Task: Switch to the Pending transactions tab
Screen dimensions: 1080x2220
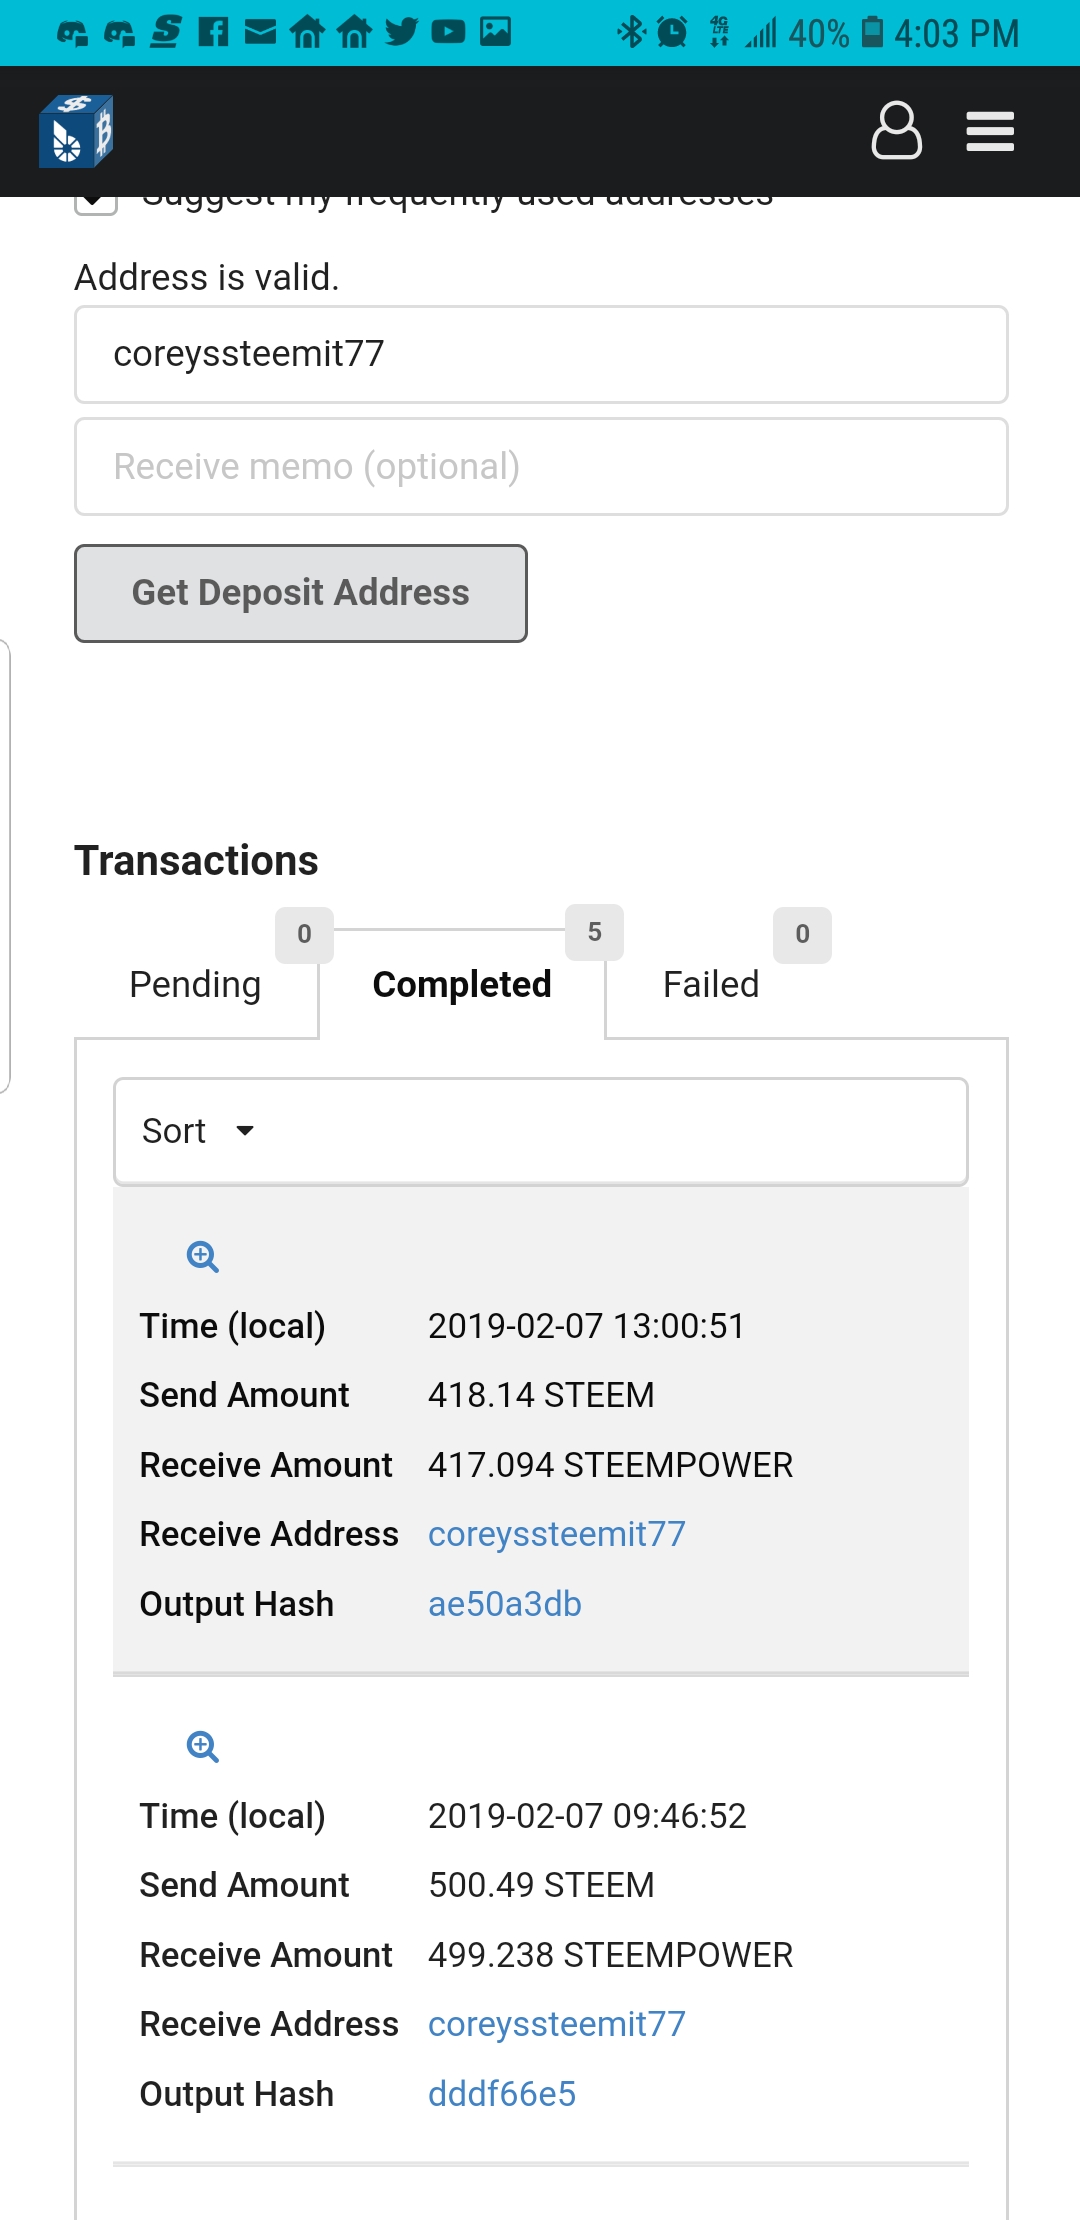Action: tap(196, 984)
